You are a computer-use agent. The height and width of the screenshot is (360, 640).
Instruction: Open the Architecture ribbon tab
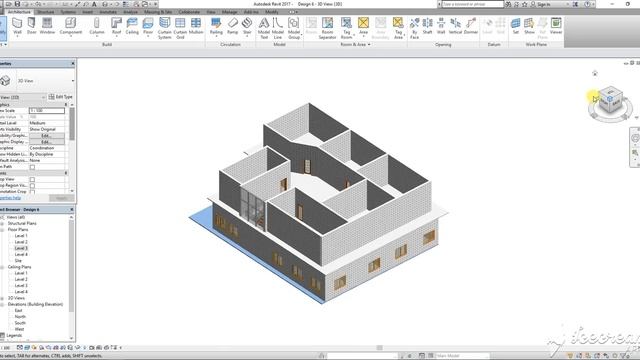tap(19, 12)
